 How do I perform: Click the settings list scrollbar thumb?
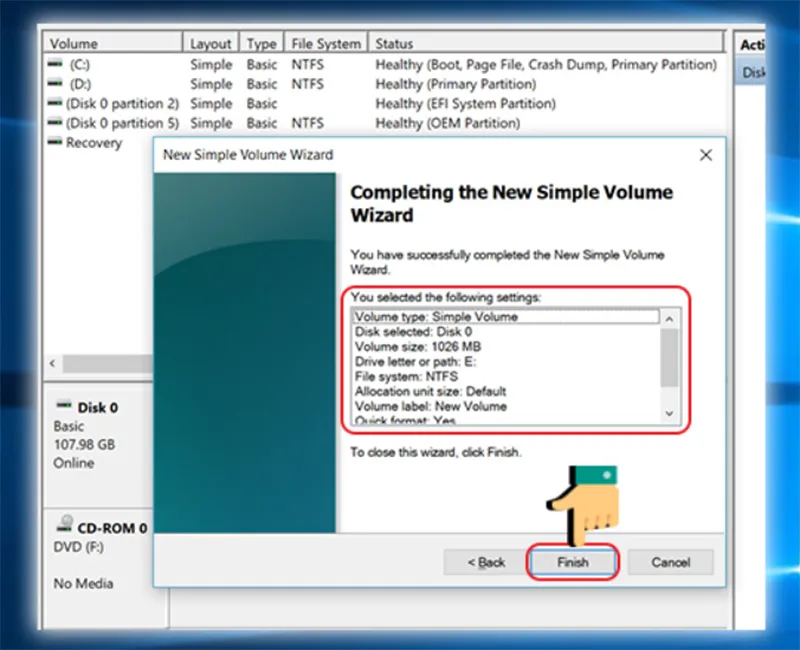pos(669,358)
